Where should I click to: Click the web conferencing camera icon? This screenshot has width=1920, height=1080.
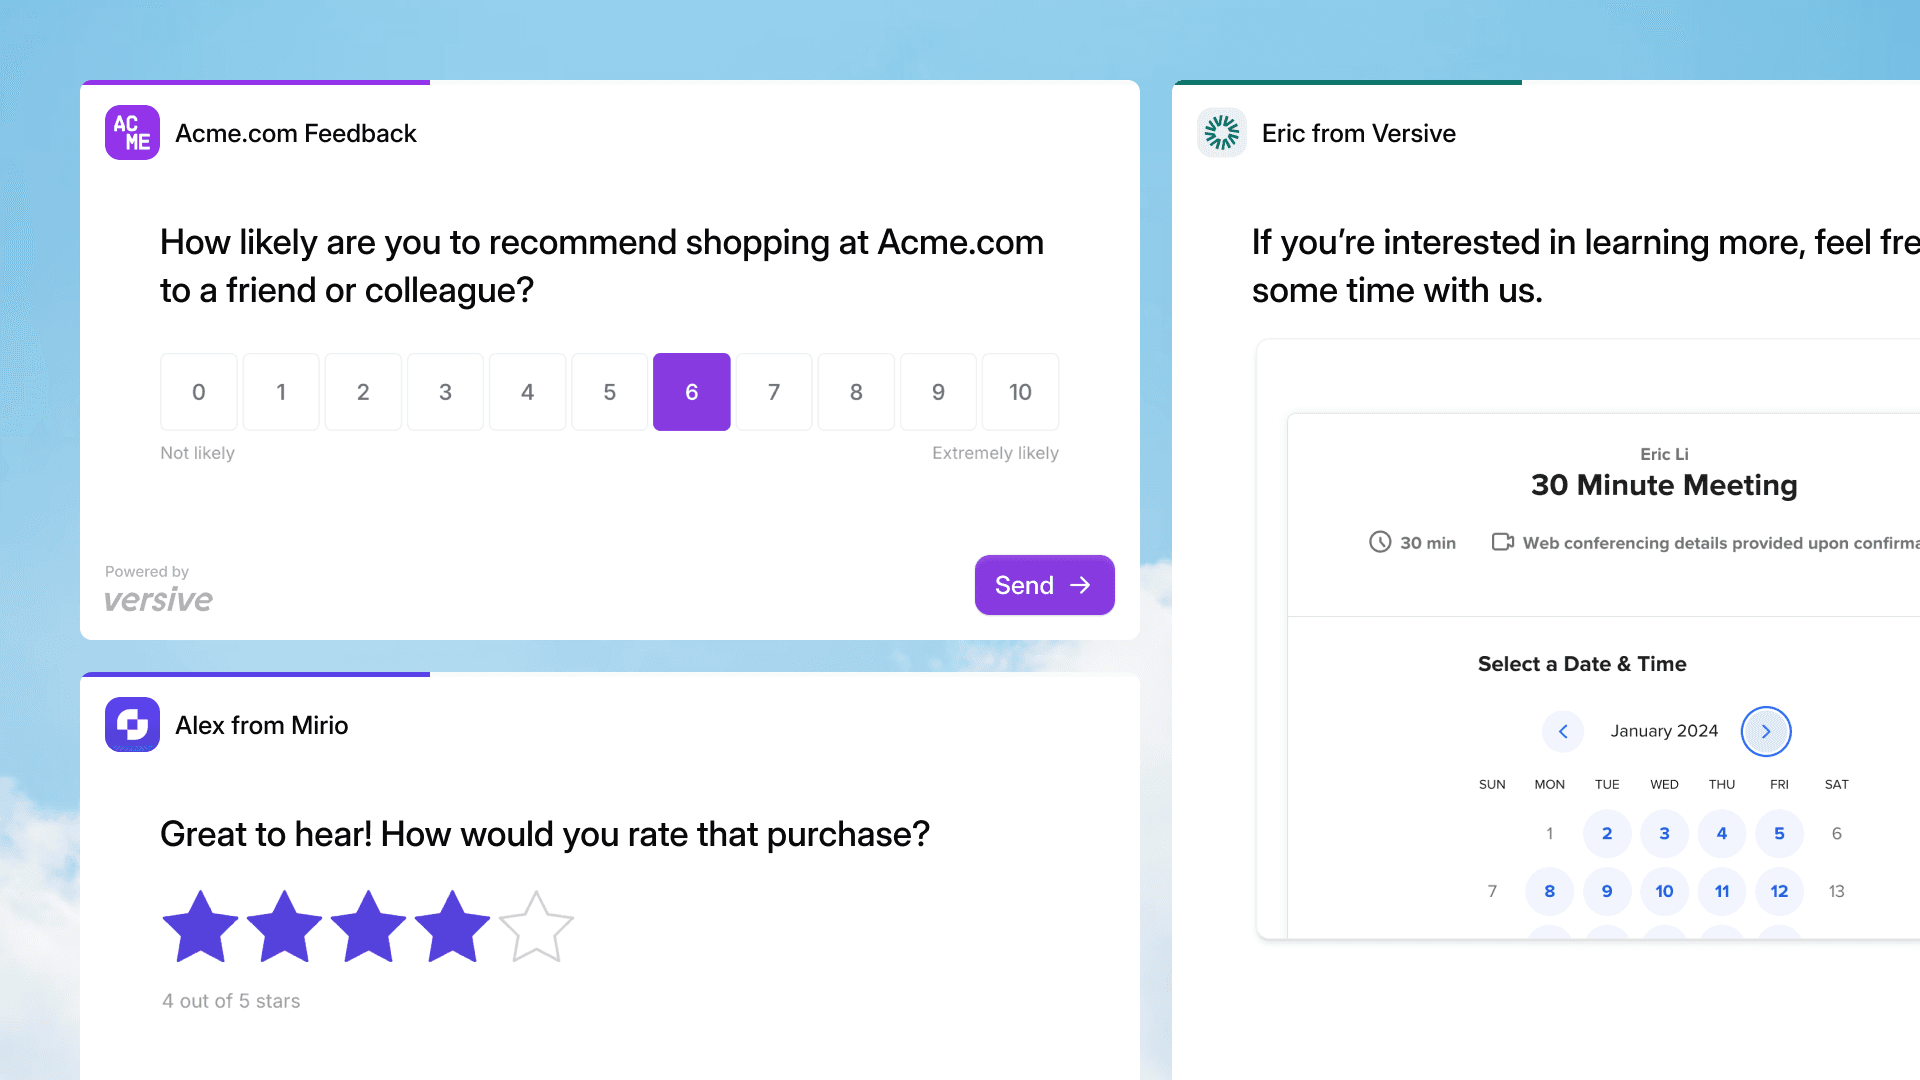[x=1503, y=542]
